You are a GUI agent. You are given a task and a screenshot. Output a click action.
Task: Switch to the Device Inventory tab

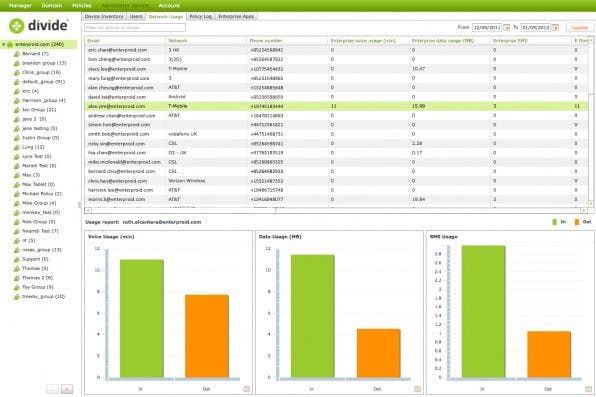click(x=104, y=16)
